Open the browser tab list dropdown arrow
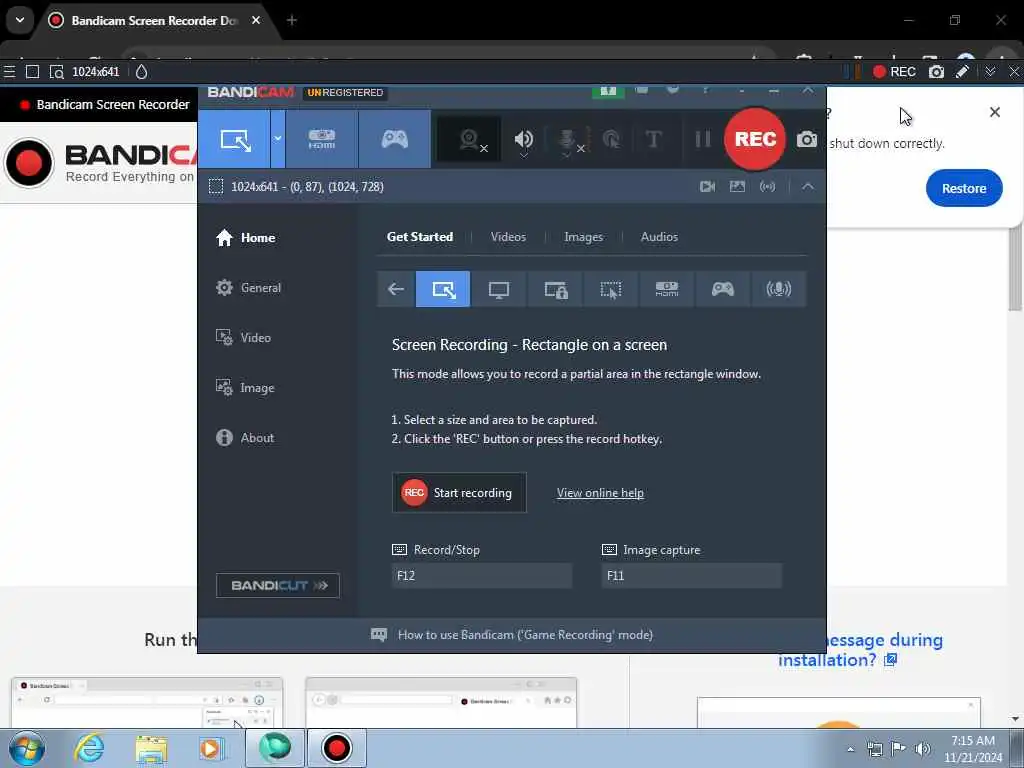 [x=20, y=20]
